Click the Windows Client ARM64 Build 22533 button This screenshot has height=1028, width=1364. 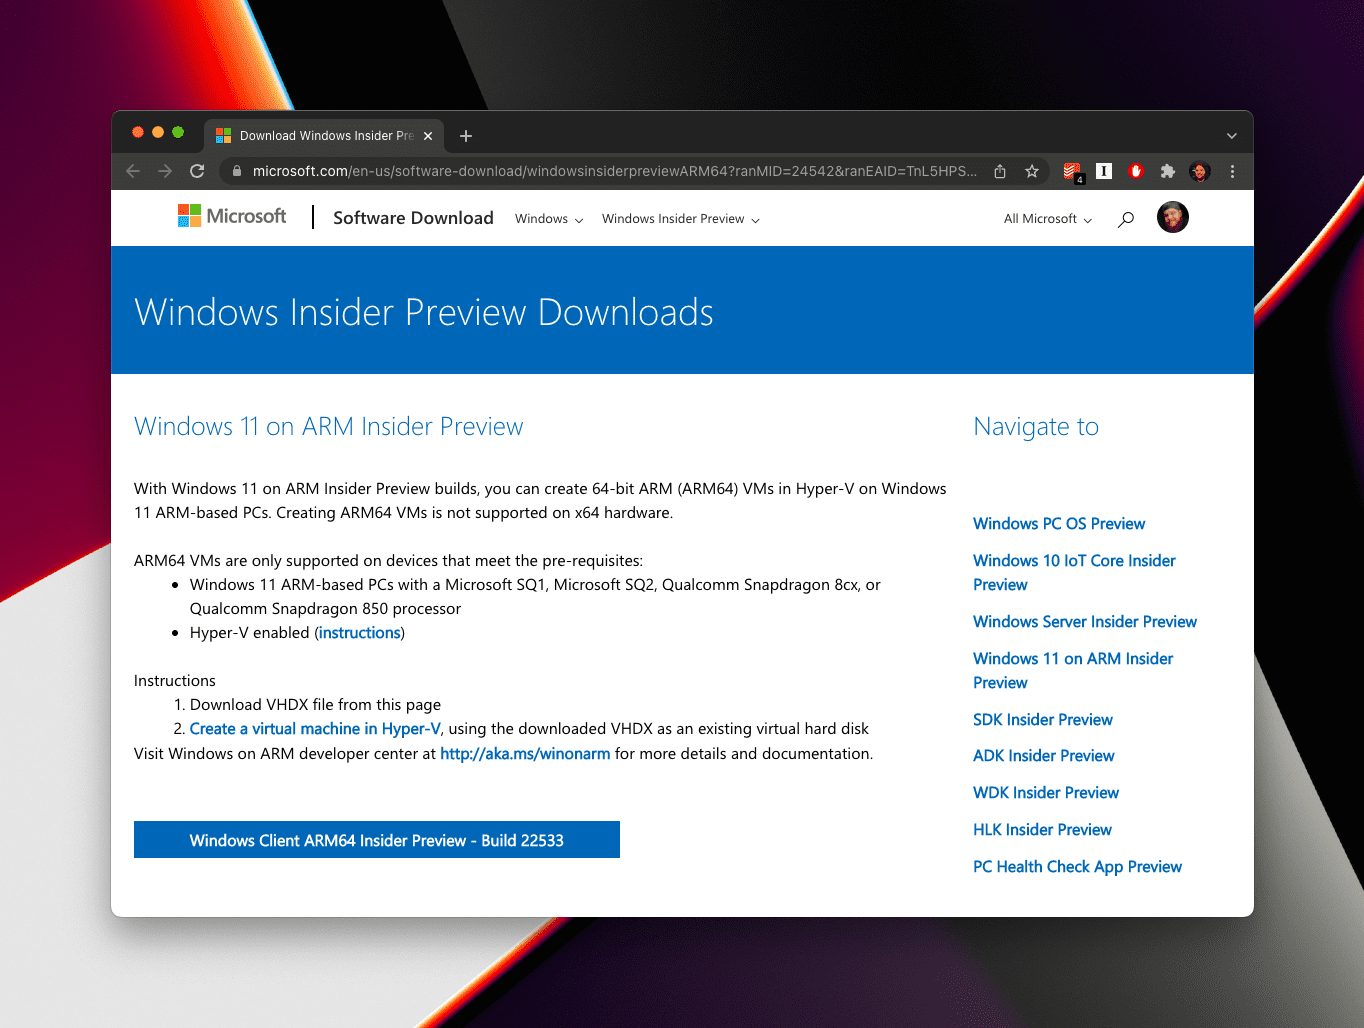pyautogui.click(x=377, y=839)
